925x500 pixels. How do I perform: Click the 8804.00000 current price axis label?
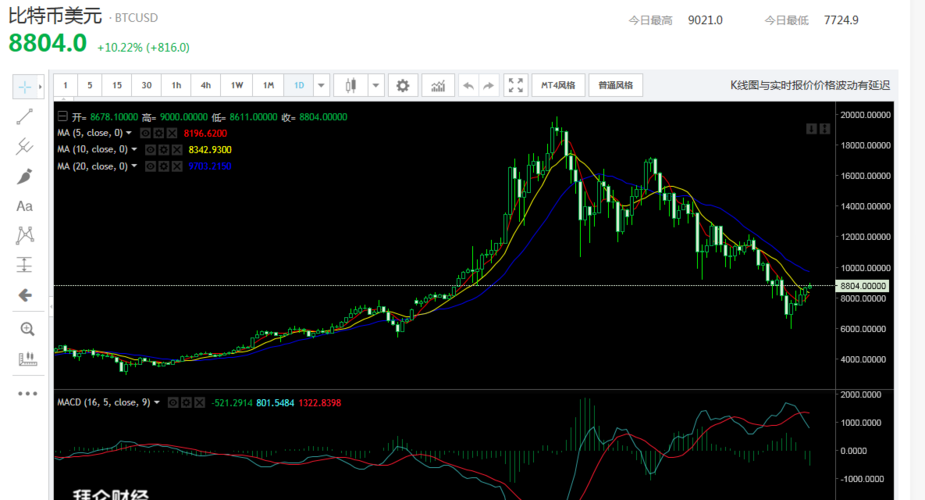click(862, 286)
